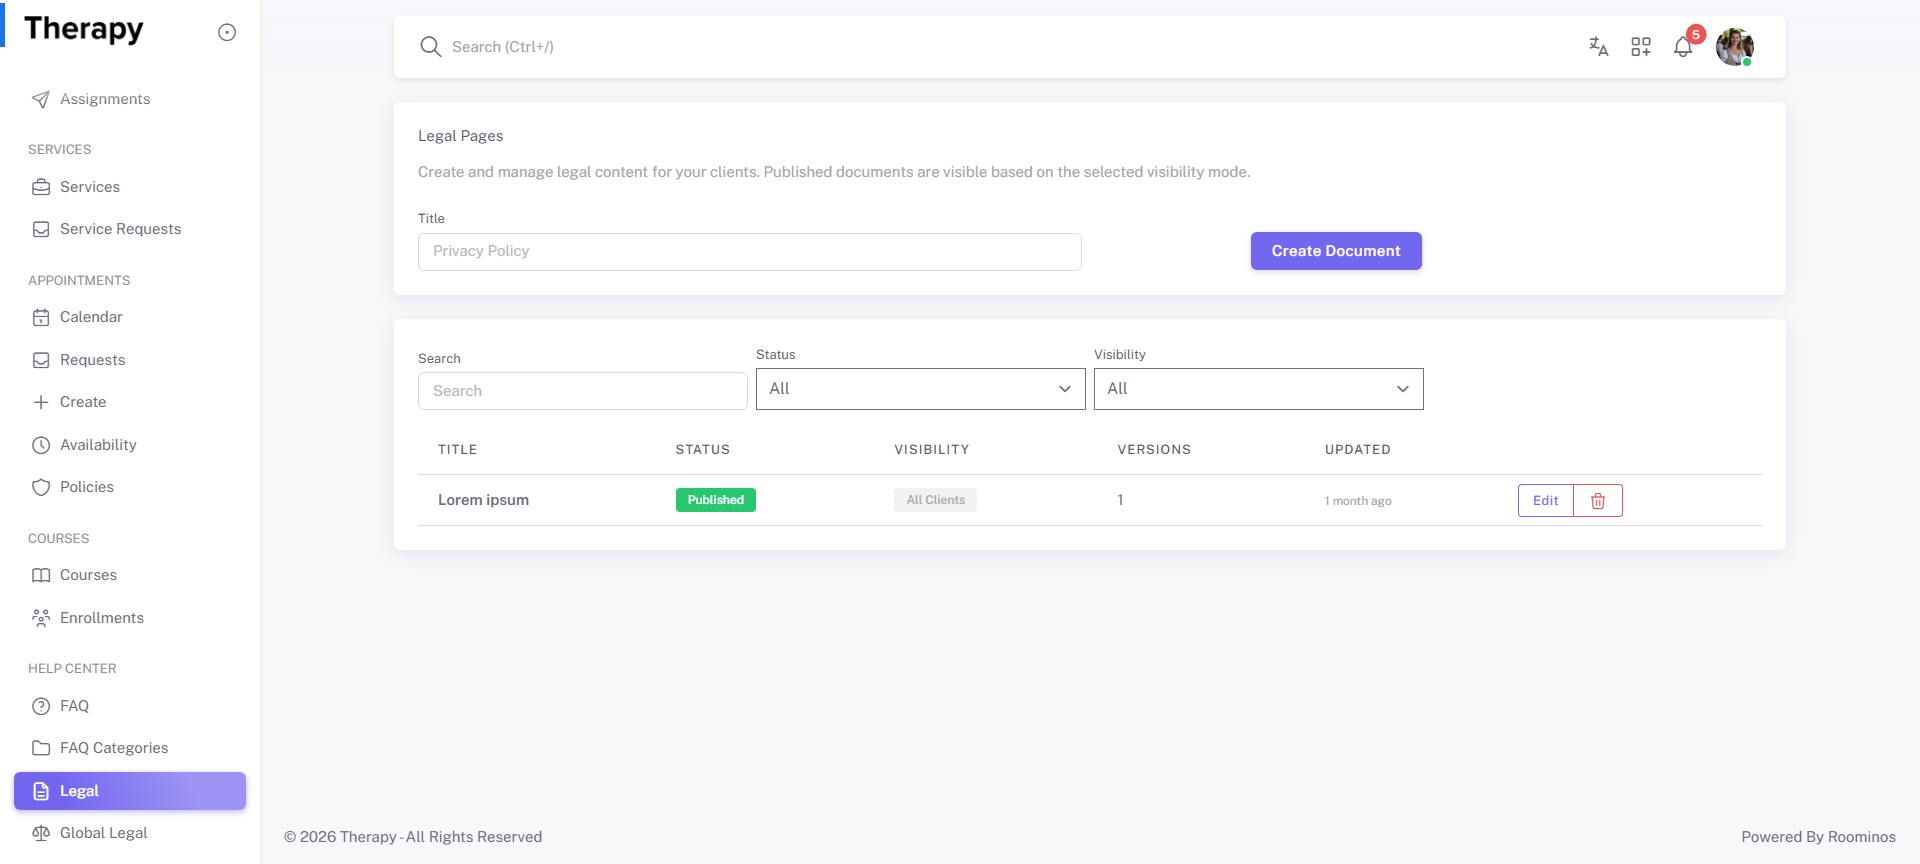Screen dimensions: 1920x864
Task: Open FAQ Categories in sidebar
Action: coord(114,748)
